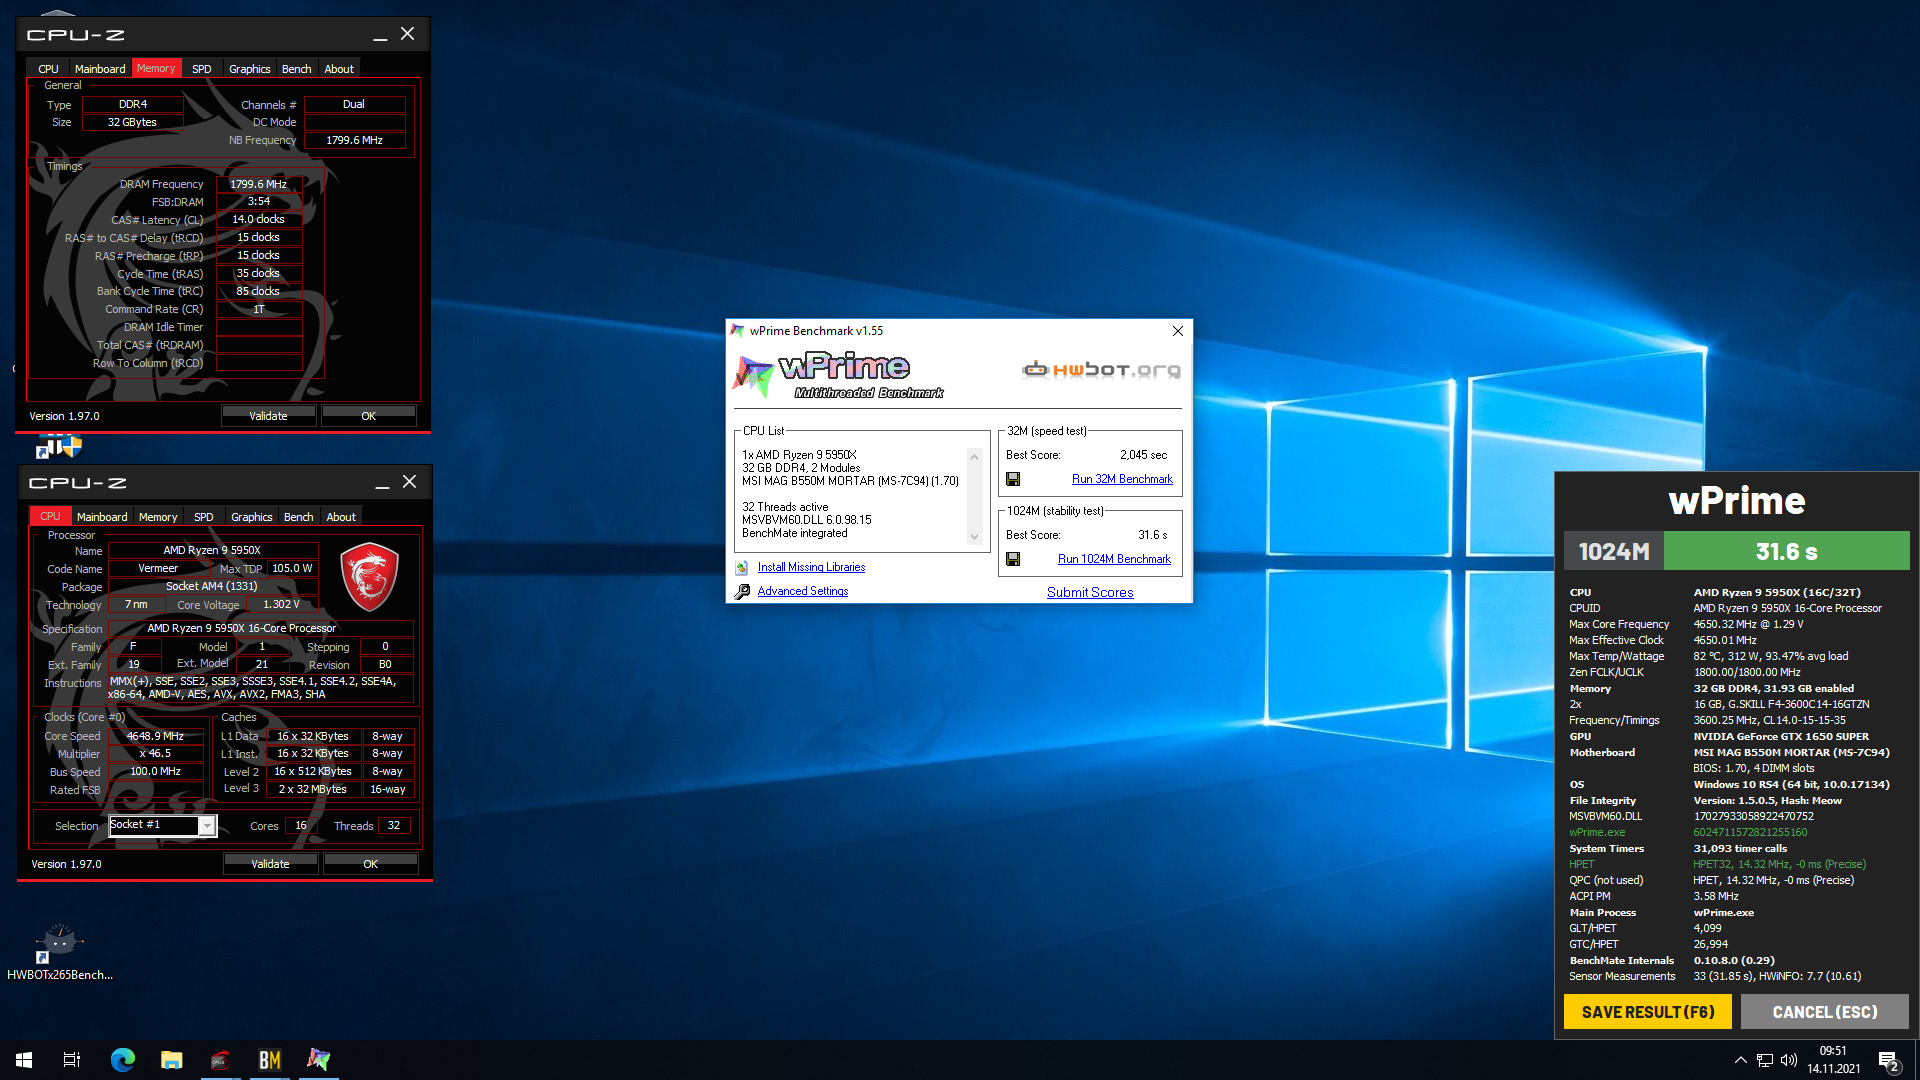Click the MSI CPU-Z taskbar icon
Viewport: 1920px width, 1080px height.
pos(221,1060)
